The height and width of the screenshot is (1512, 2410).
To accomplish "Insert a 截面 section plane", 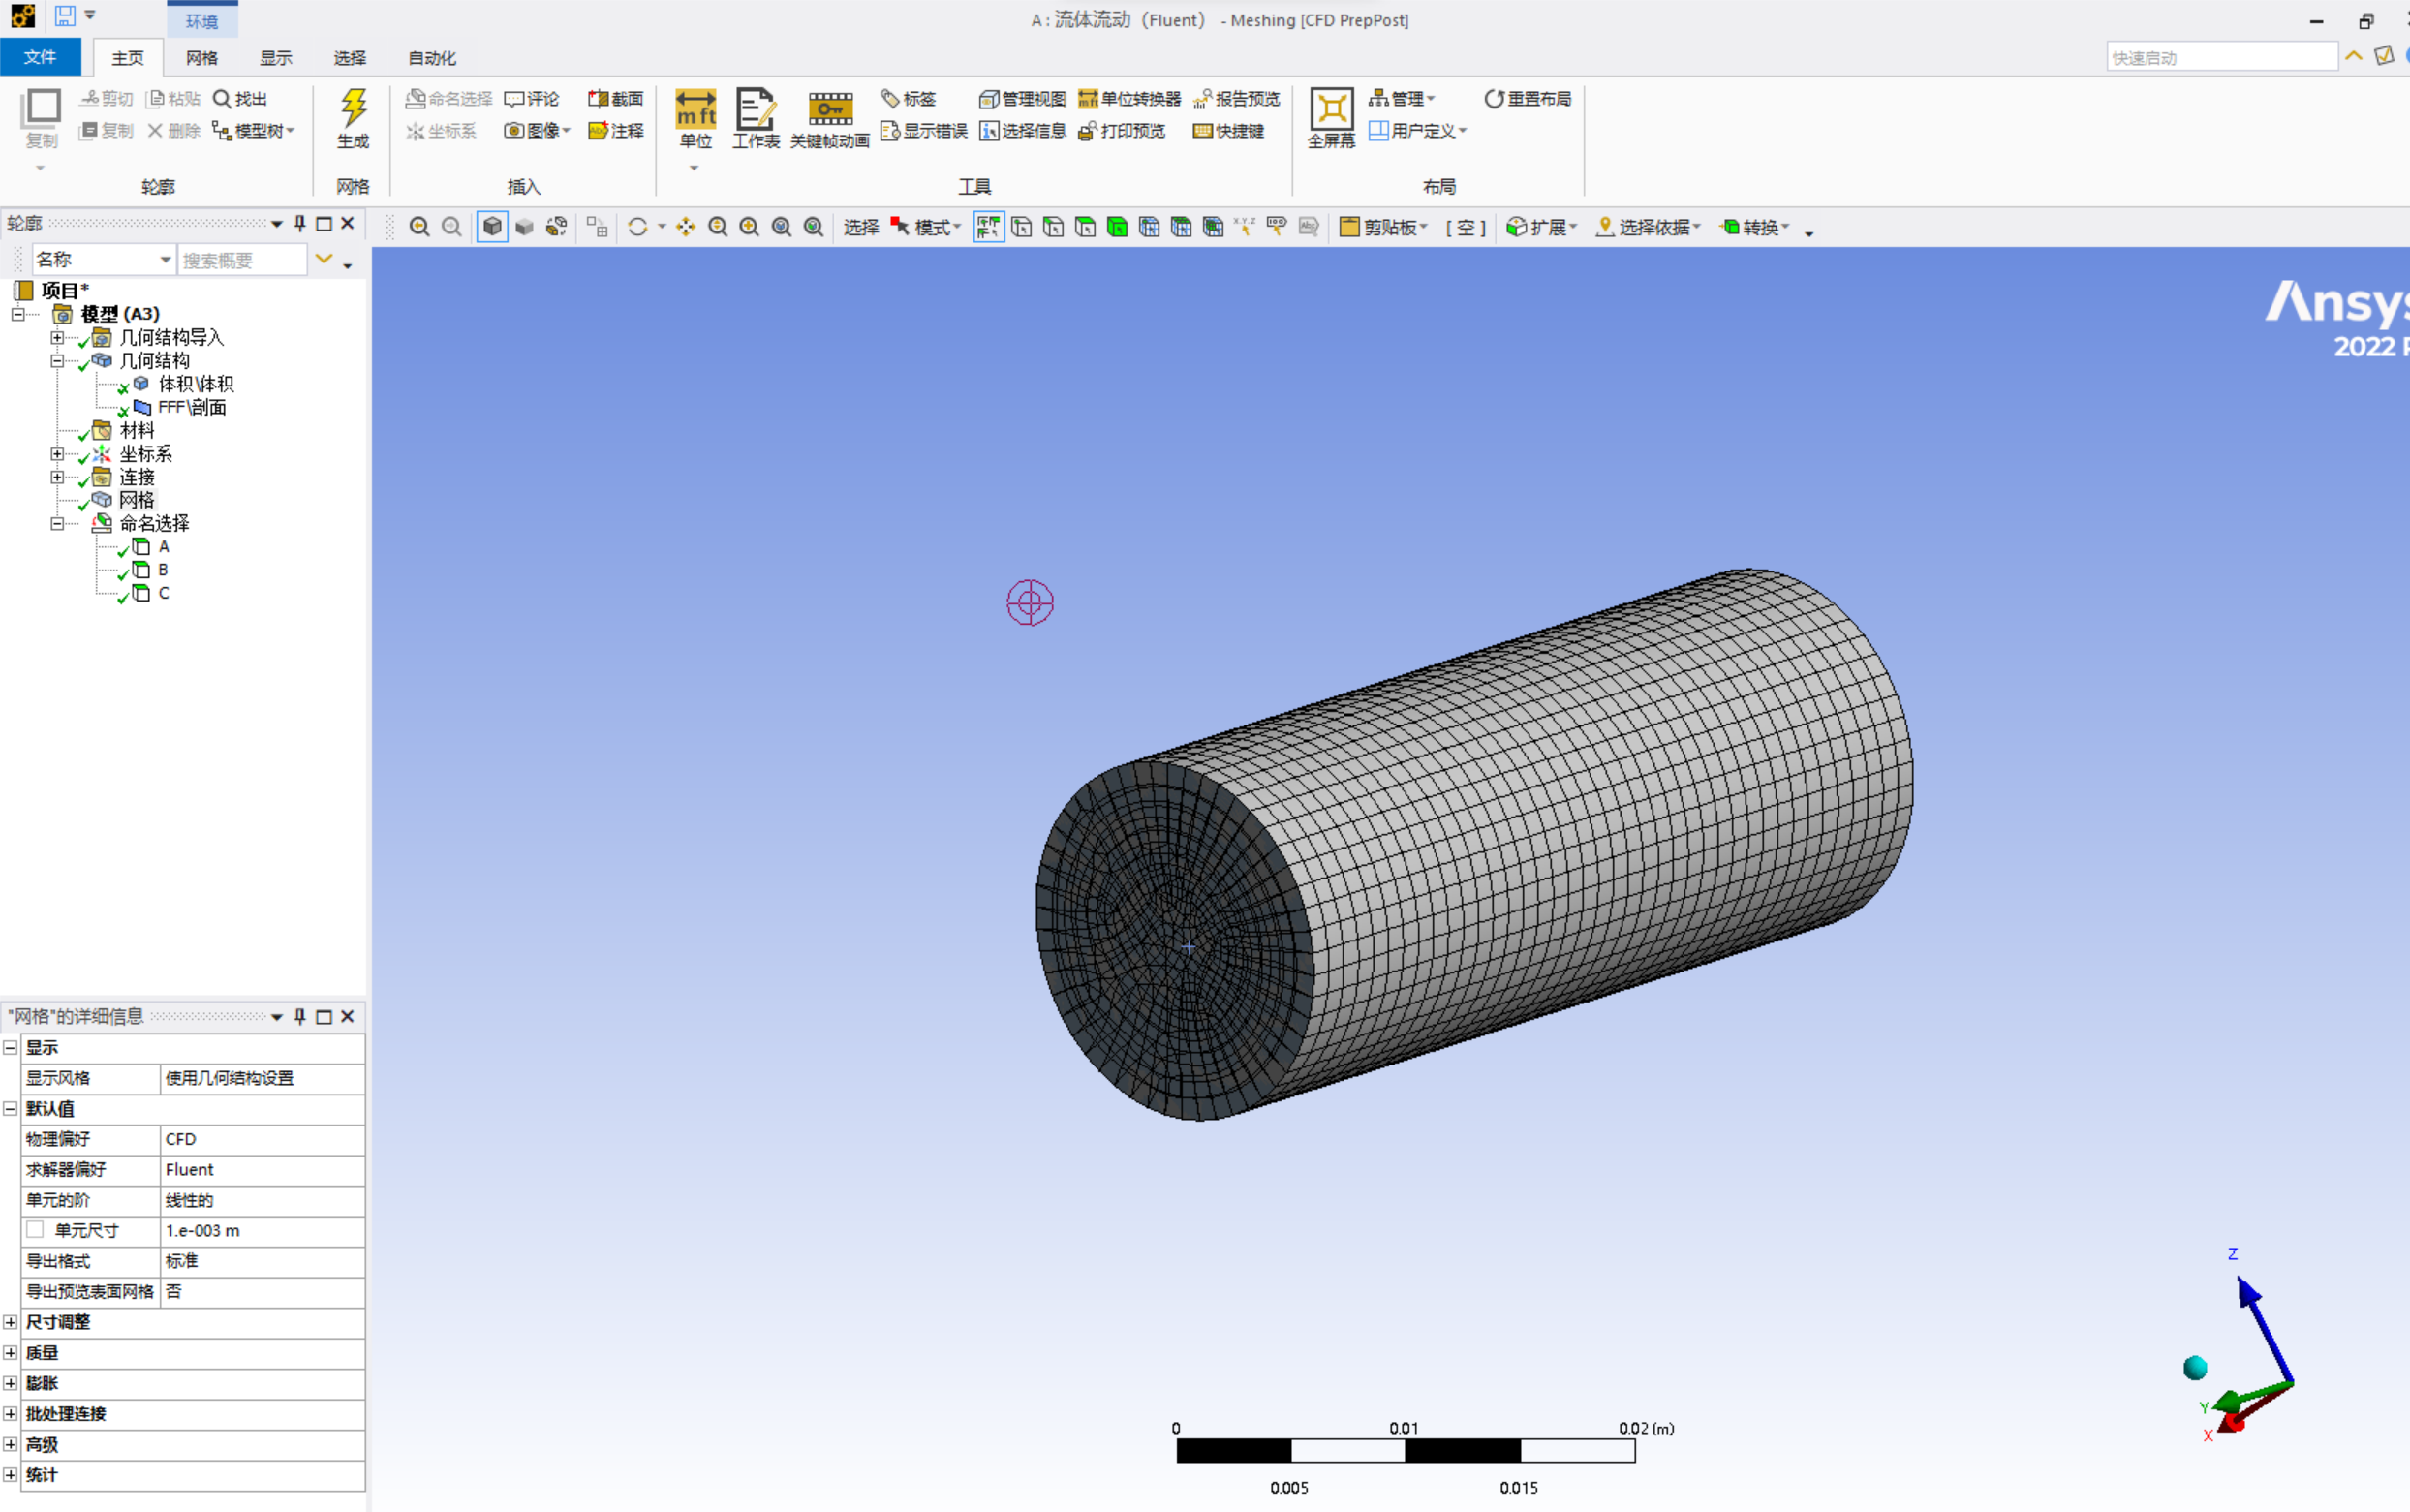I will click(x=616, y=99).
